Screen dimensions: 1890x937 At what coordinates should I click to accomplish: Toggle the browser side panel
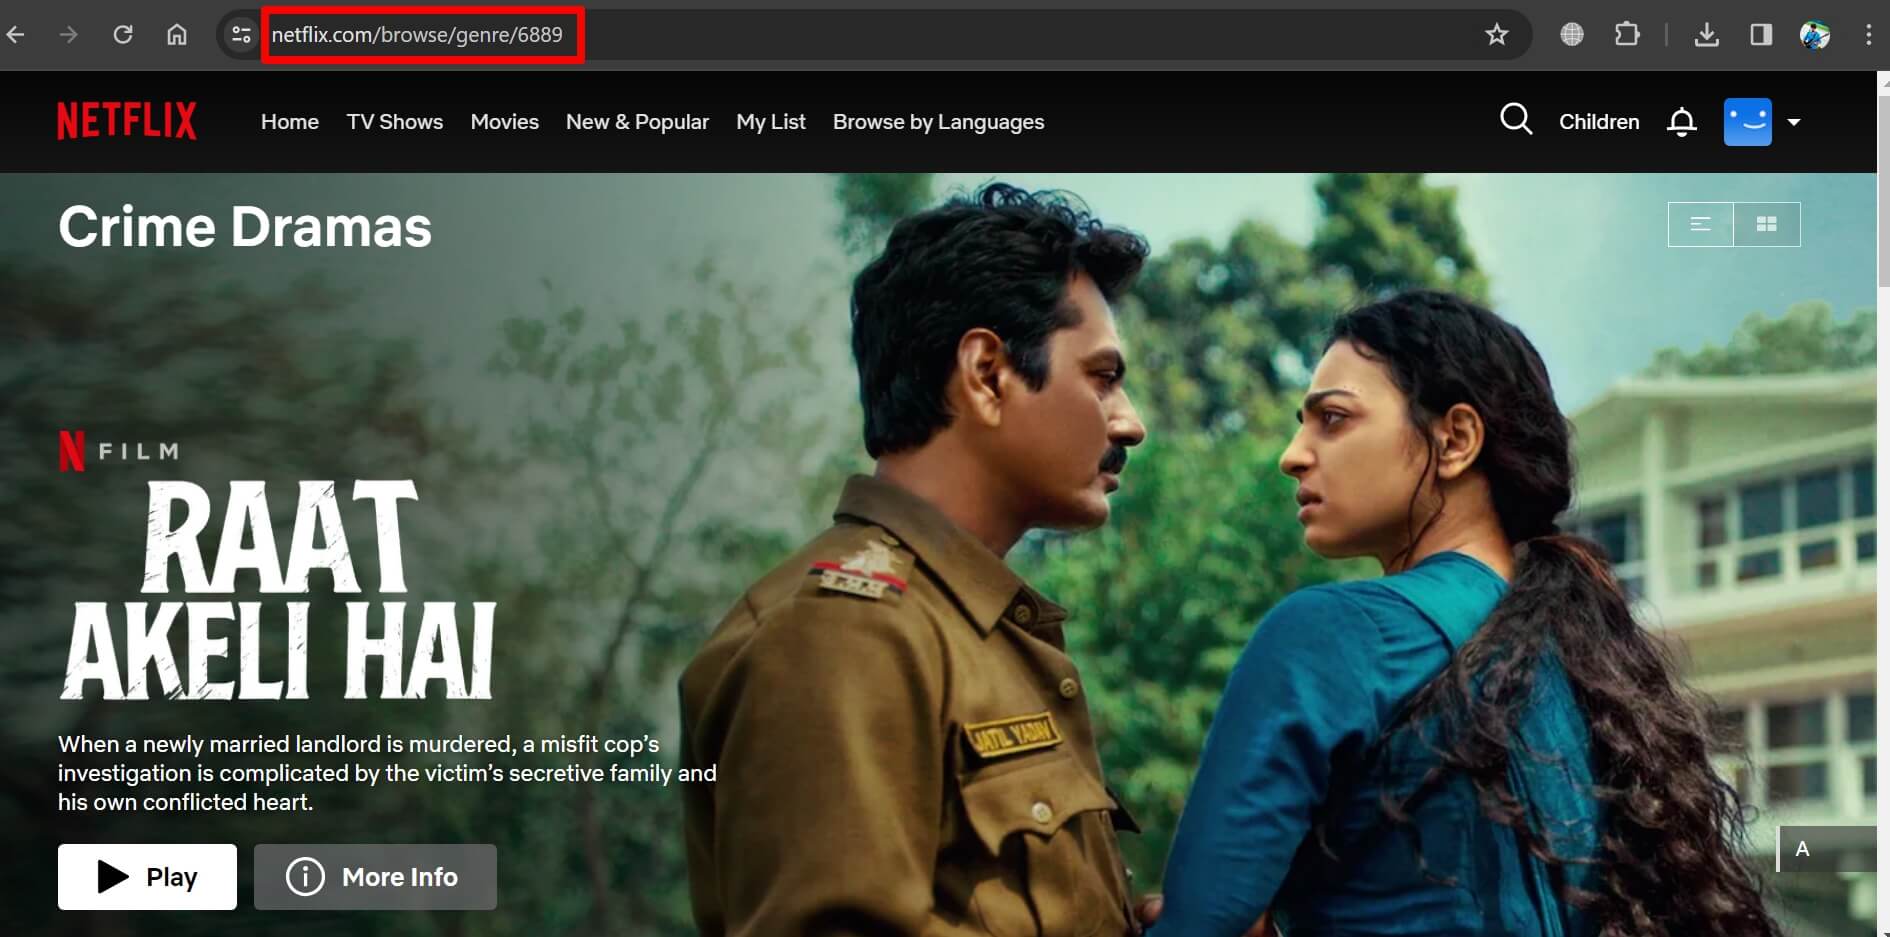pyautogui.click(x=1761, y=35)
